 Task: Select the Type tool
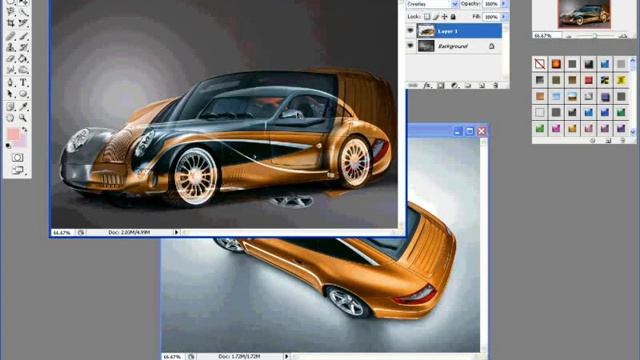pyautogui.click(x=23, y=82)
